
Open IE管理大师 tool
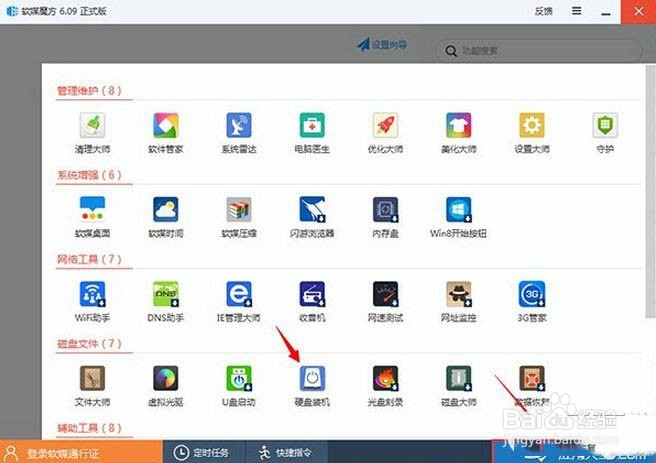coord(239,302)
